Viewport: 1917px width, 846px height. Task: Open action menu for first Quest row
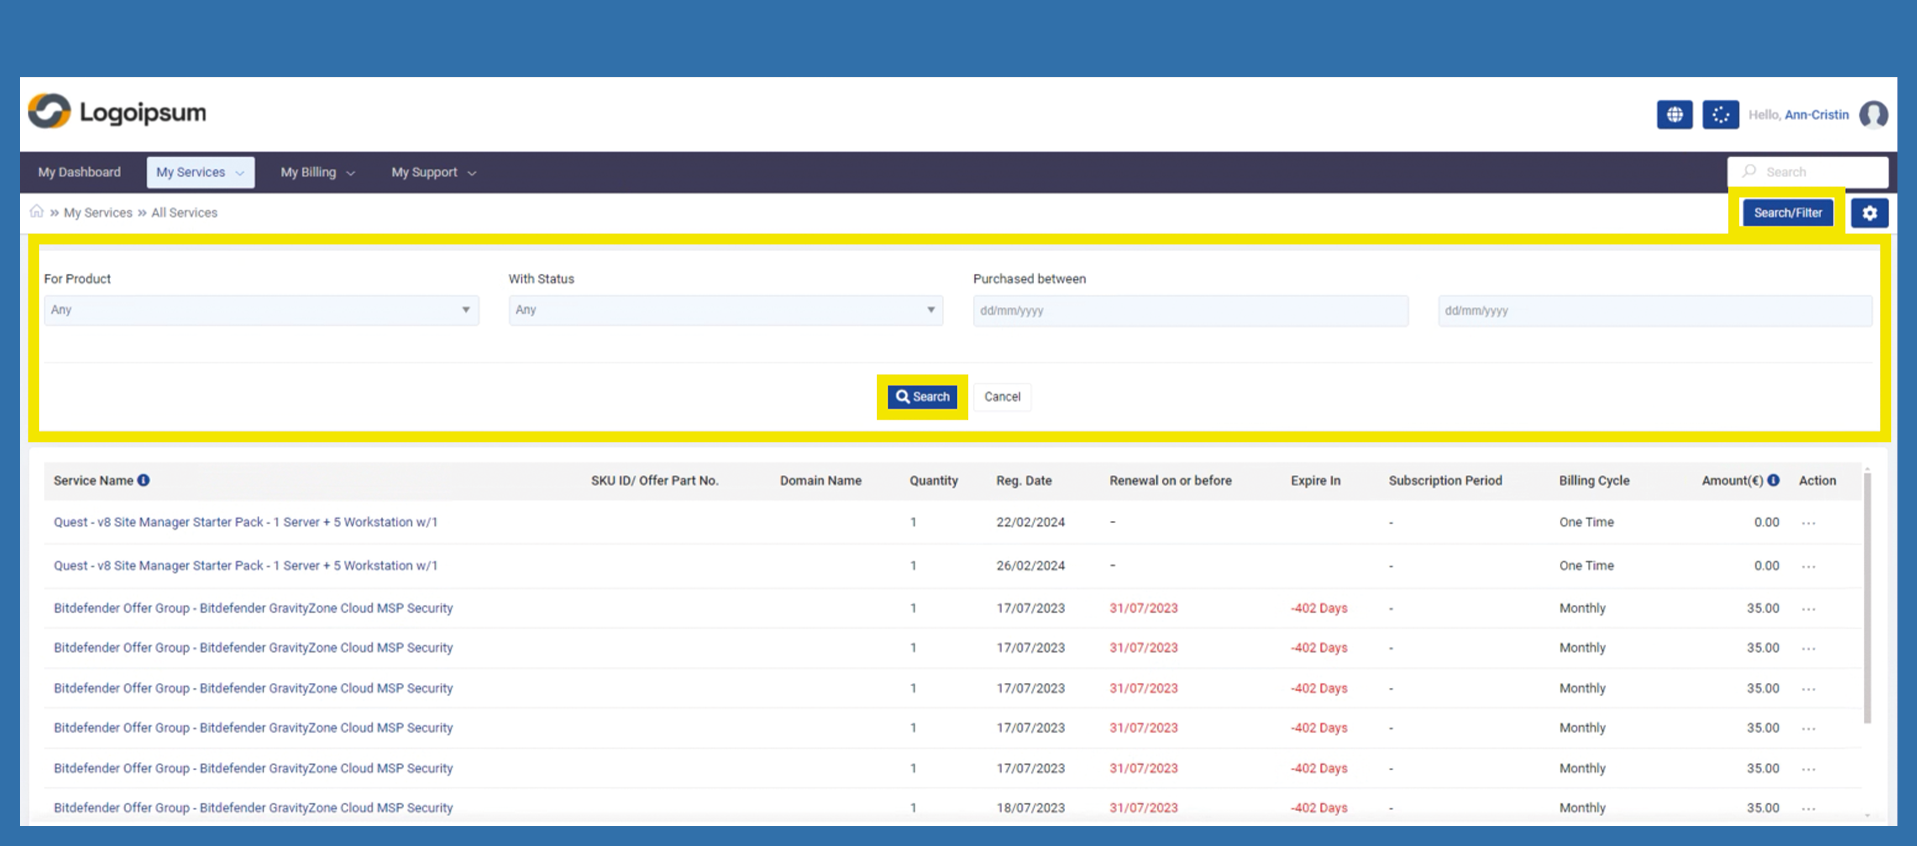click(x=1808, y=523)
